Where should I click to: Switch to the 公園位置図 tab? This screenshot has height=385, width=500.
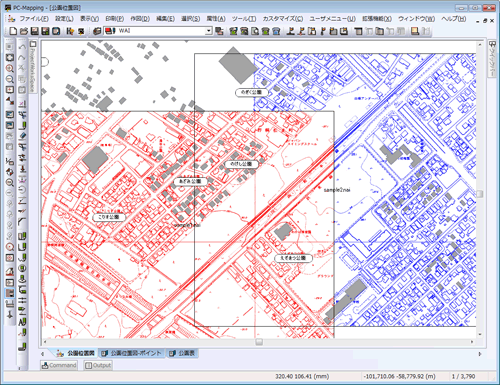[x=76, y=353]
